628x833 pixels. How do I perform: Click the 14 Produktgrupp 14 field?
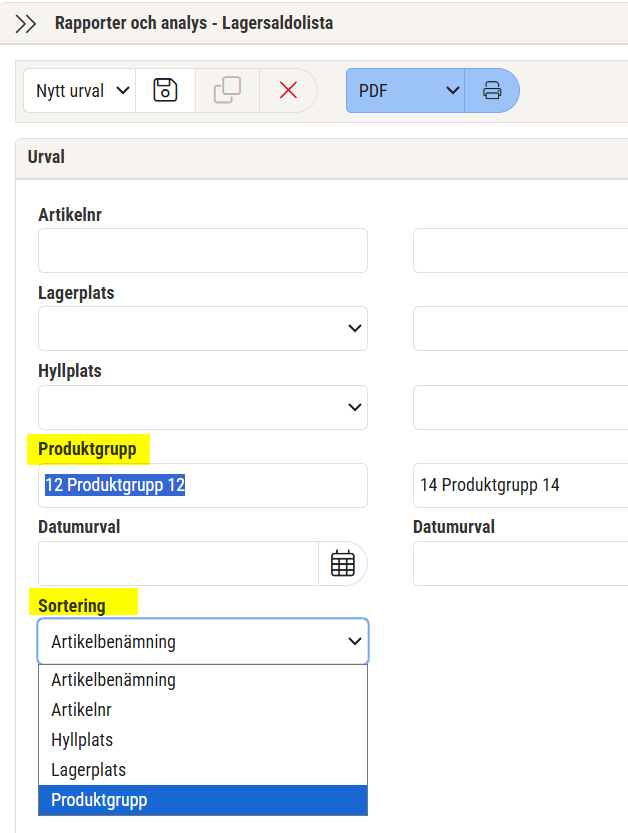[519, 485]
